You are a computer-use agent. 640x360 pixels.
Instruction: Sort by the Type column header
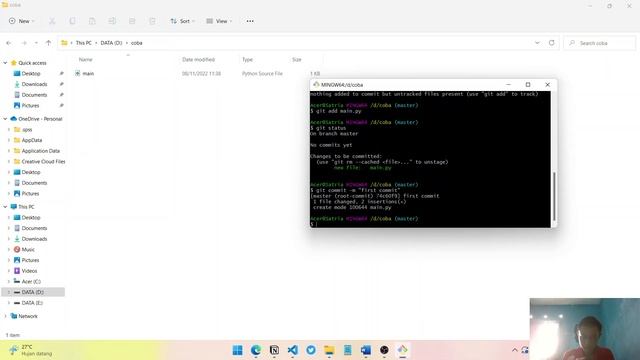(247, 60)
